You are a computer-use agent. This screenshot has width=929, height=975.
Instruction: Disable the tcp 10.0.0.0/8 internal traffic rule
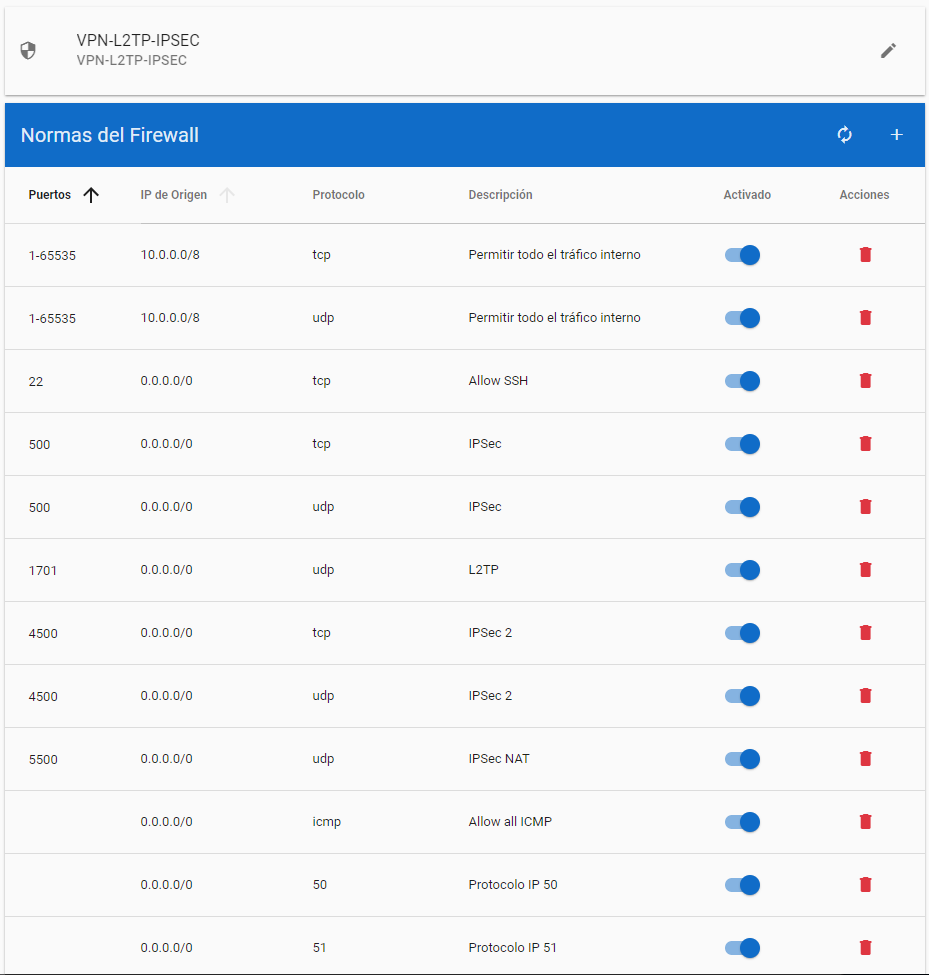tap(743, 255)
